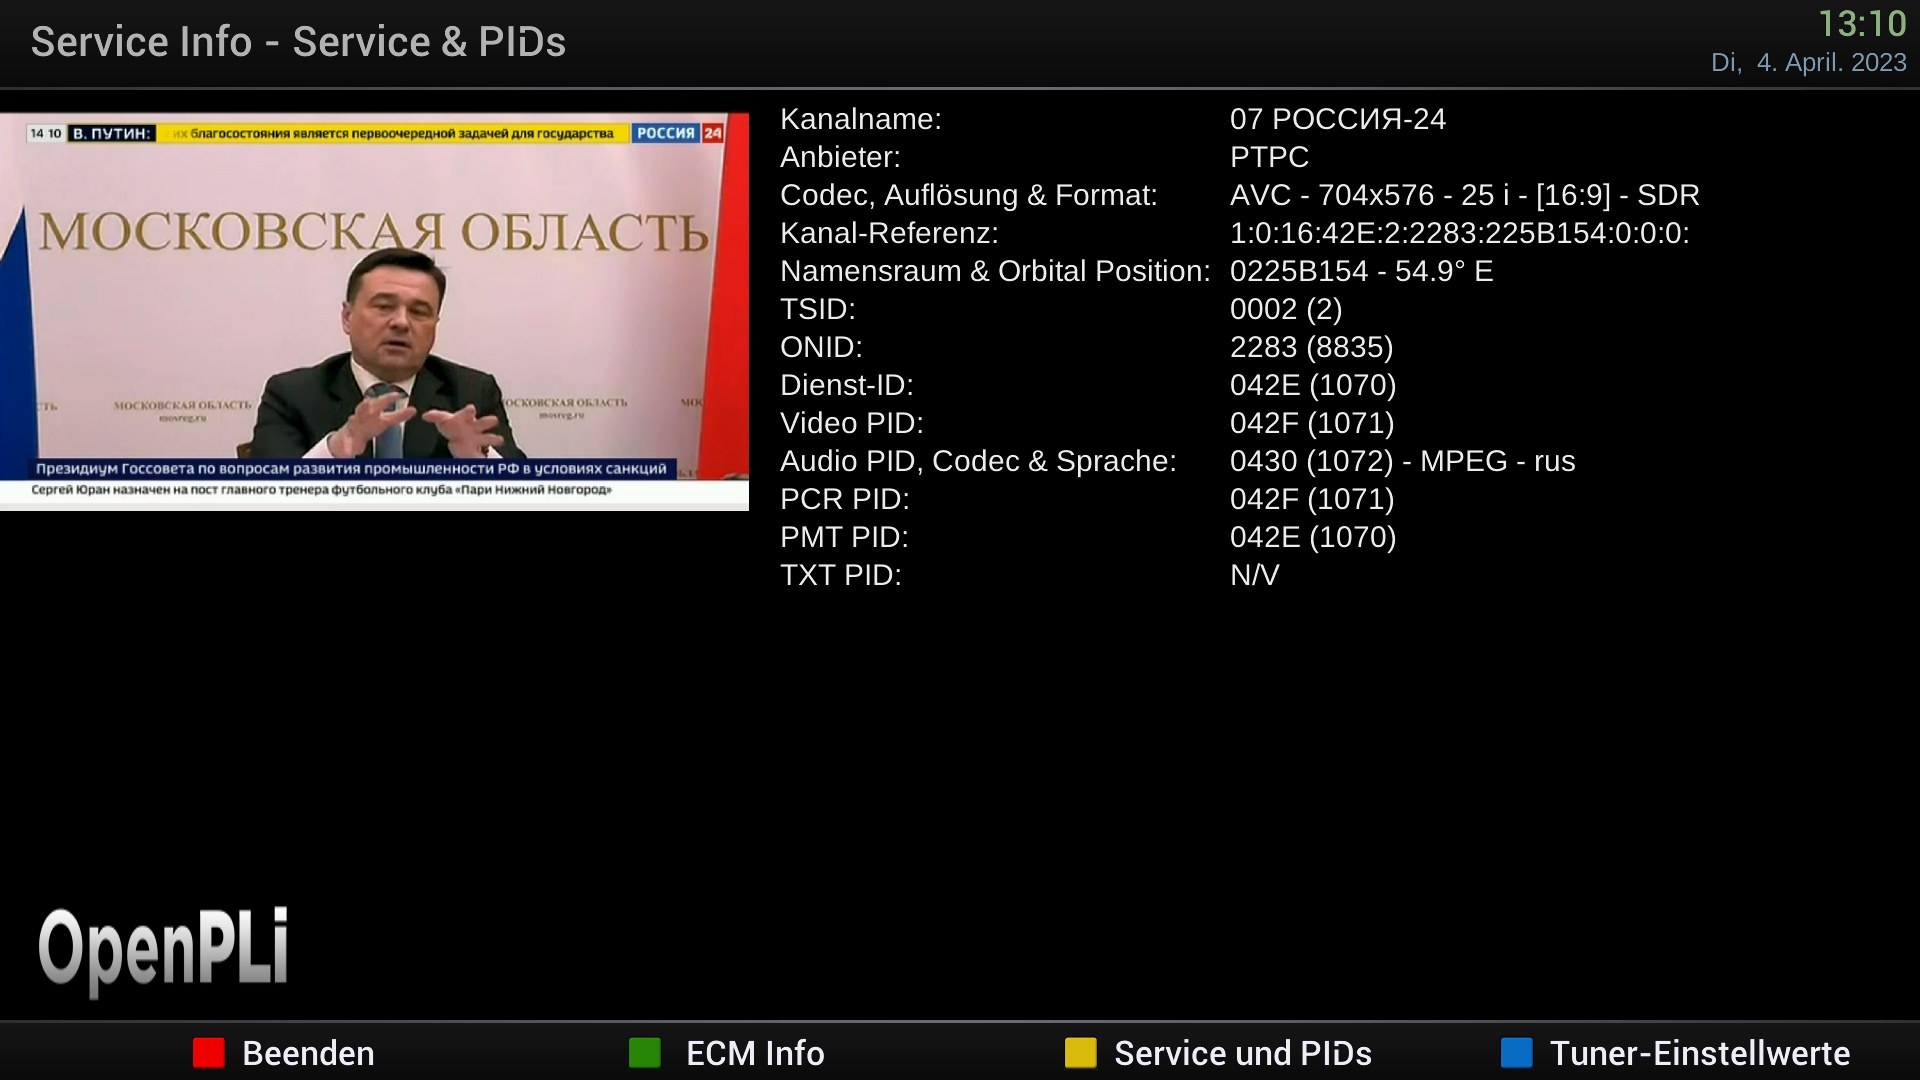
Task: Click the yellow Service und PIDs square
Action: (1080, 1053)
